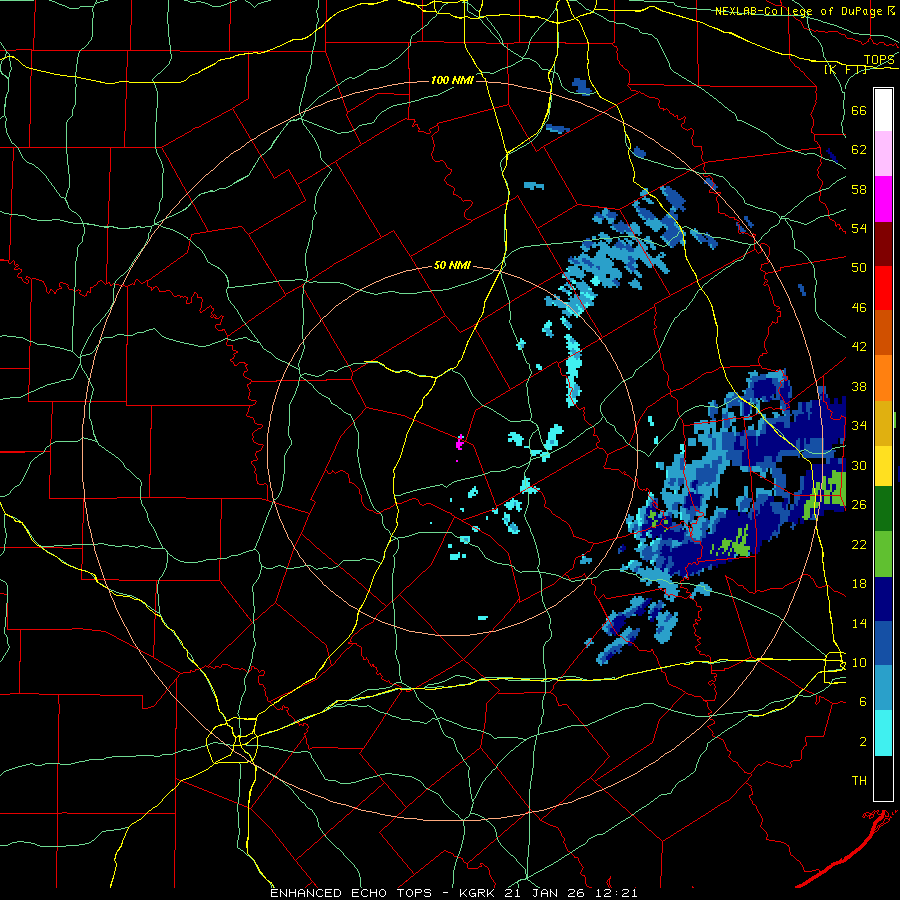Select the medium blue legend swatch
The width and height of the screenshot is (900, 900).
coord(883,643)
